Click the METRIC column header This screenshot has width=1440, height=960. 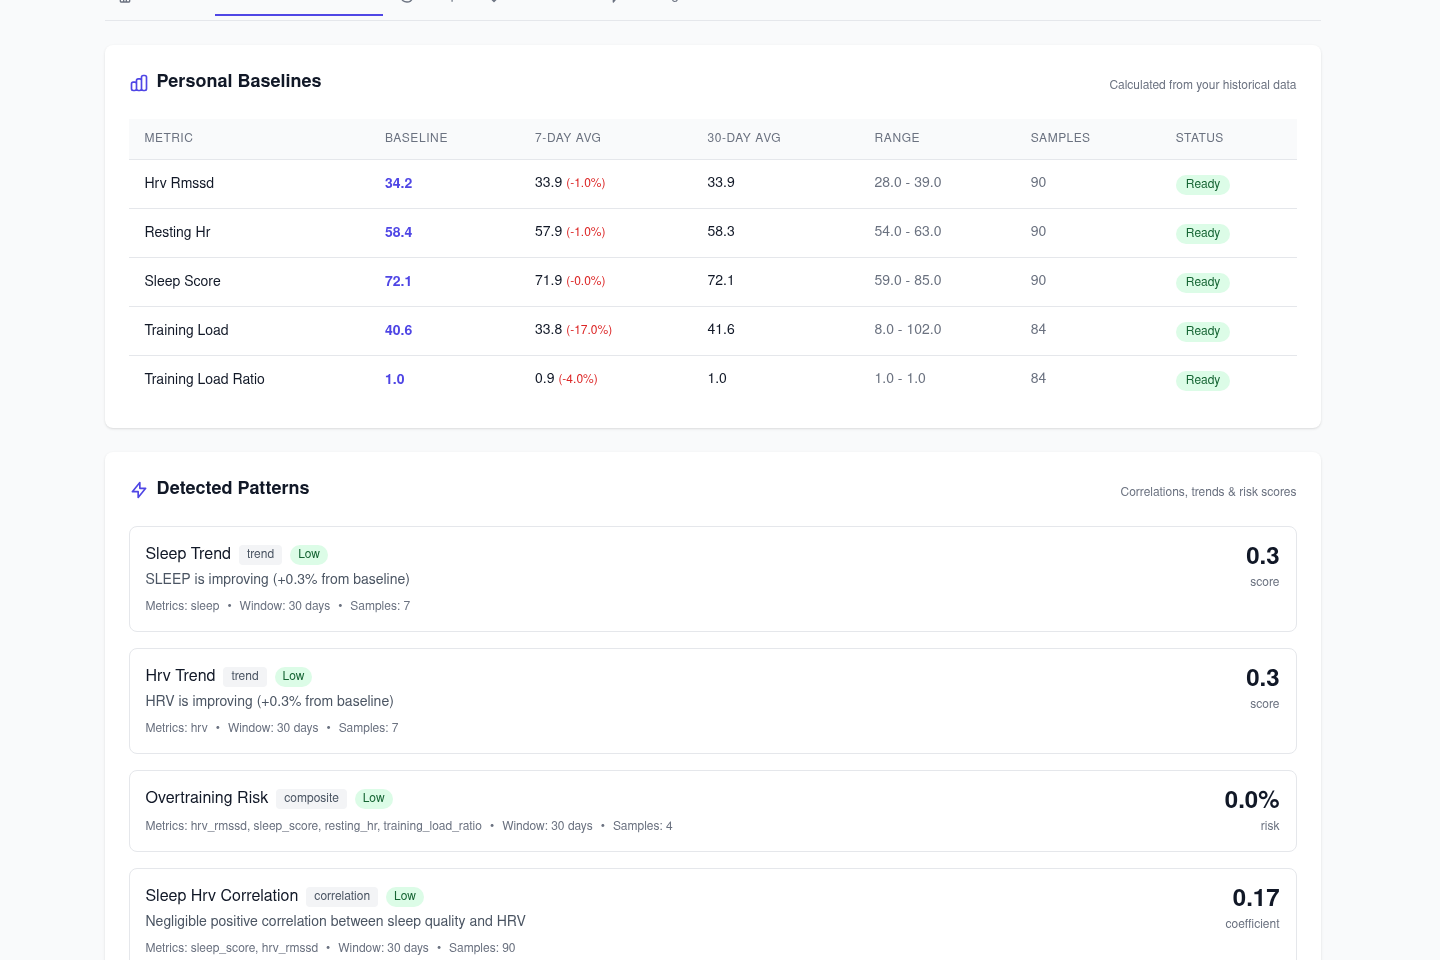[169, 138]
